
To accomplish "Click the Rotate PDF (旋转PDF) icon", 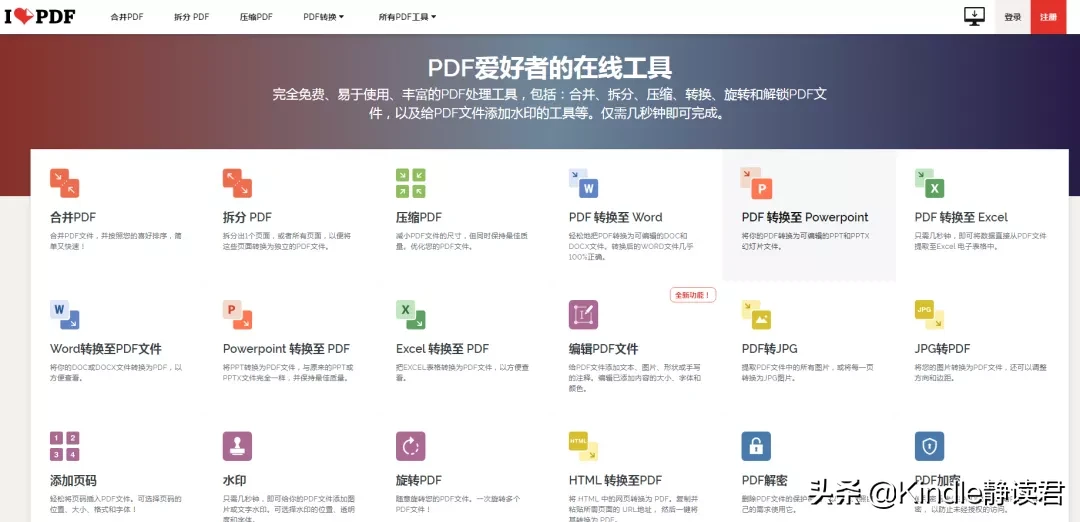I will 411,446.
